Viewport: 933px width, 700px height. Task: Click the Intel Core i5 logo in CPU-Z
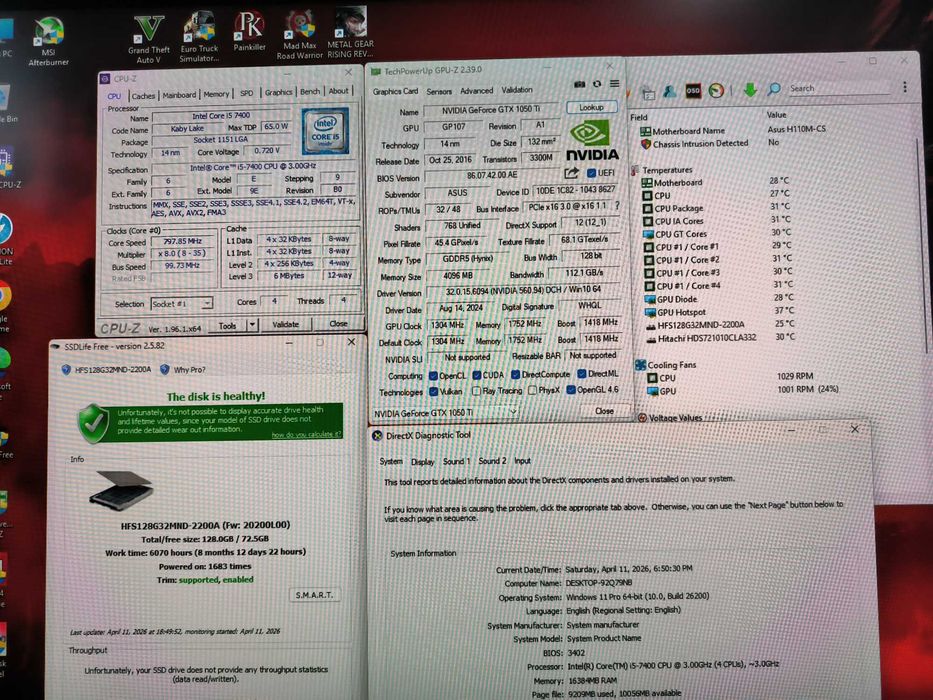click(325, 131)
